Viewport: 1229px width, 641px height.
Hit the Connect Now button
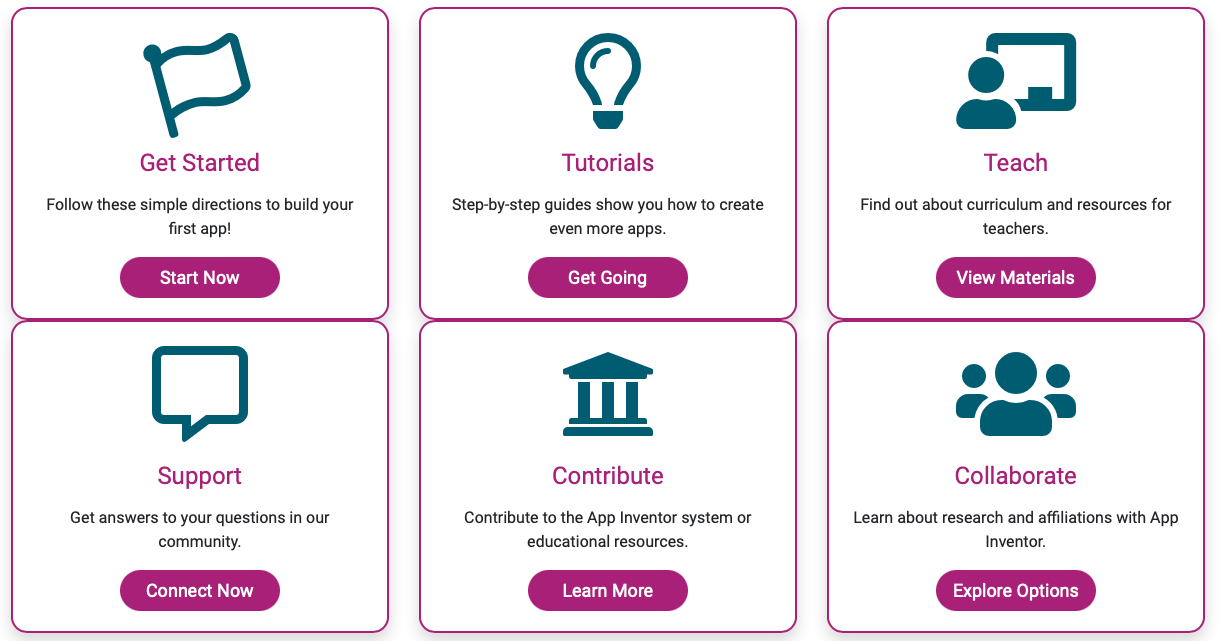click(x=199, y=591)
